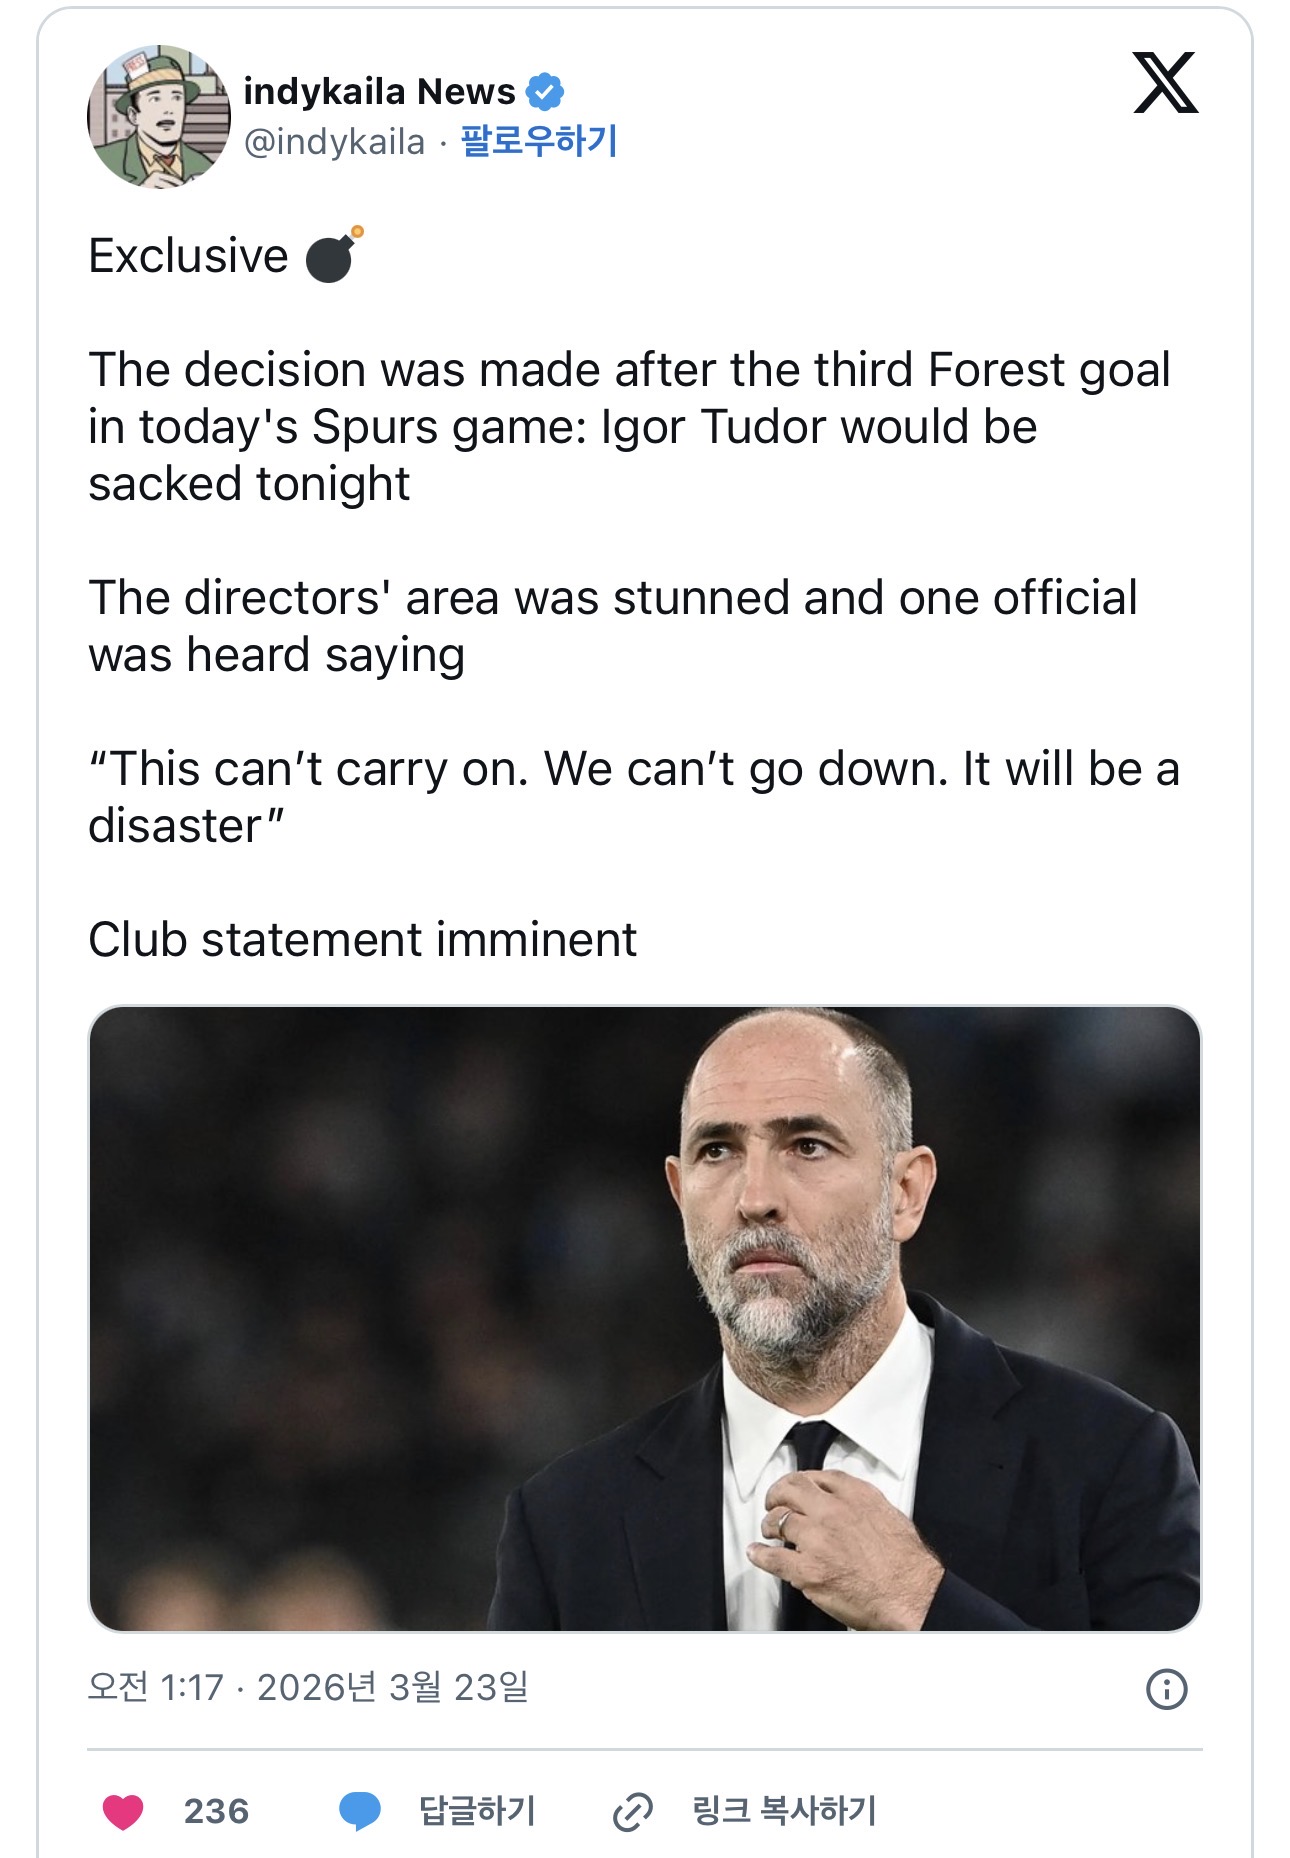
Task: Open the @indykaila handle
Action: (334, 142)
